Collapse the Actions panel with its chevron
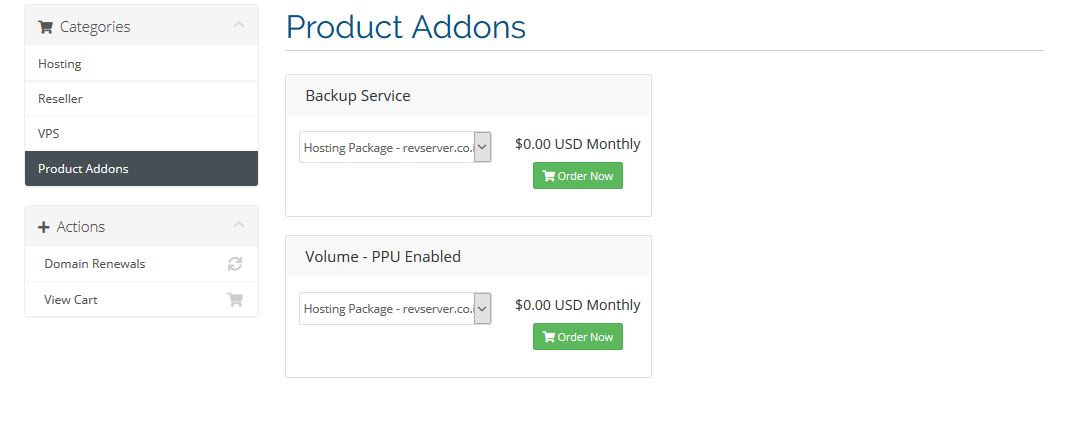Screen dimensions: 1079x421 (x=239, y=225)
